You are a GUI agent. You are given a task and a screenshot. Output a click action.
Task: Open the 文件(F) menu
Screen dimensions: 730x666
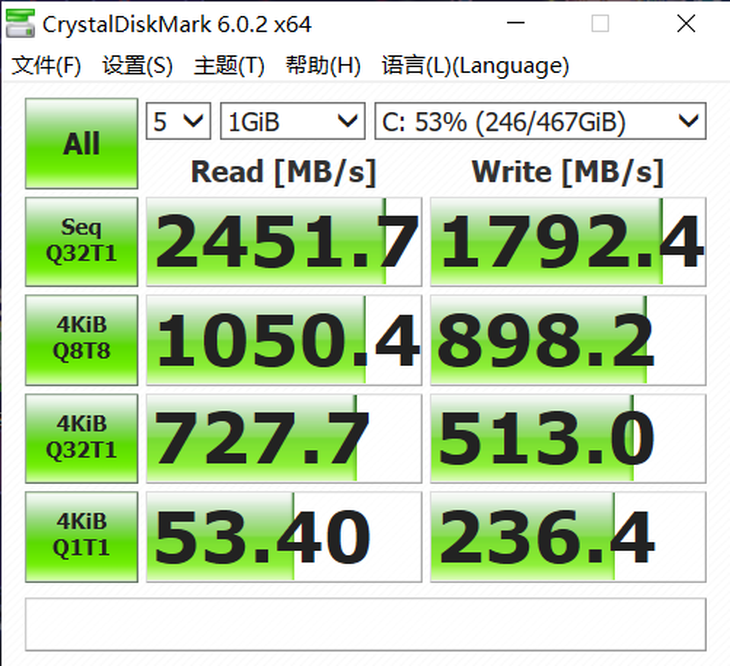46,65
